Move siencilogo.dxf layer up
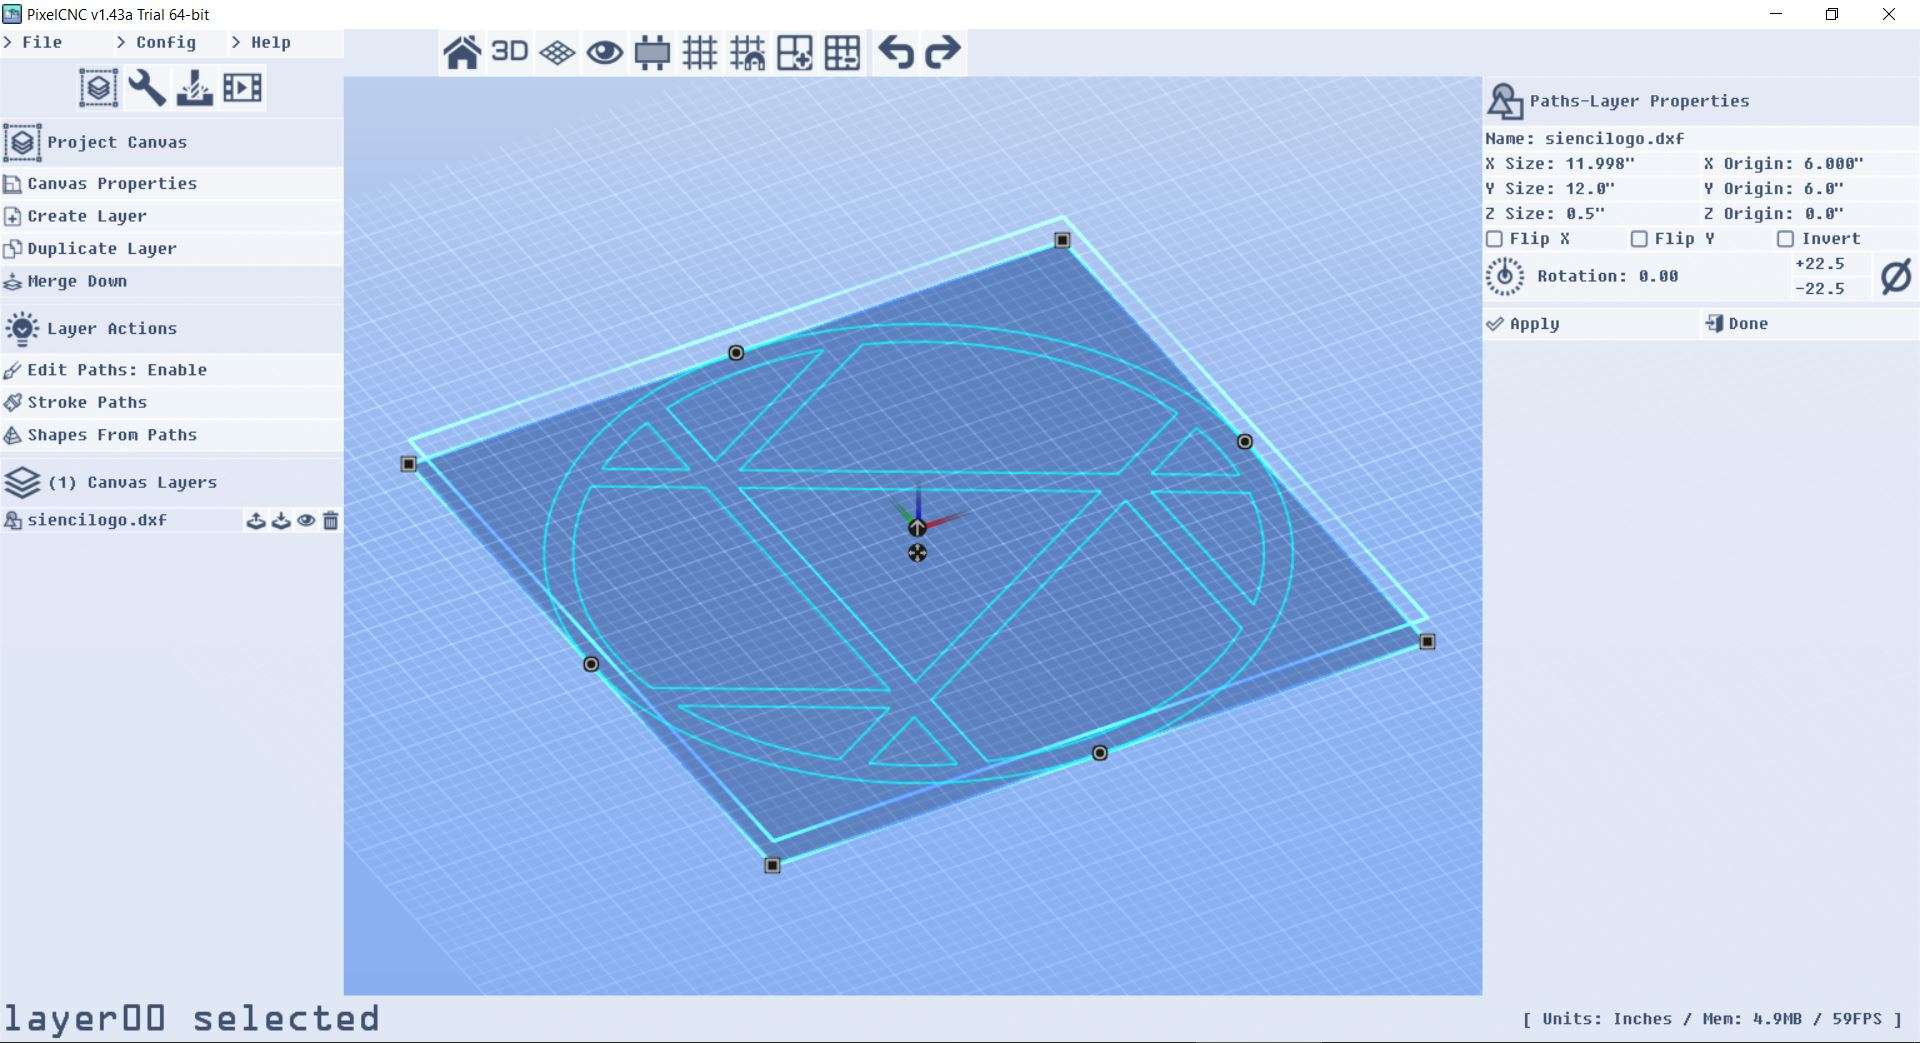The image size is (1920, 1043). (256, 520)
